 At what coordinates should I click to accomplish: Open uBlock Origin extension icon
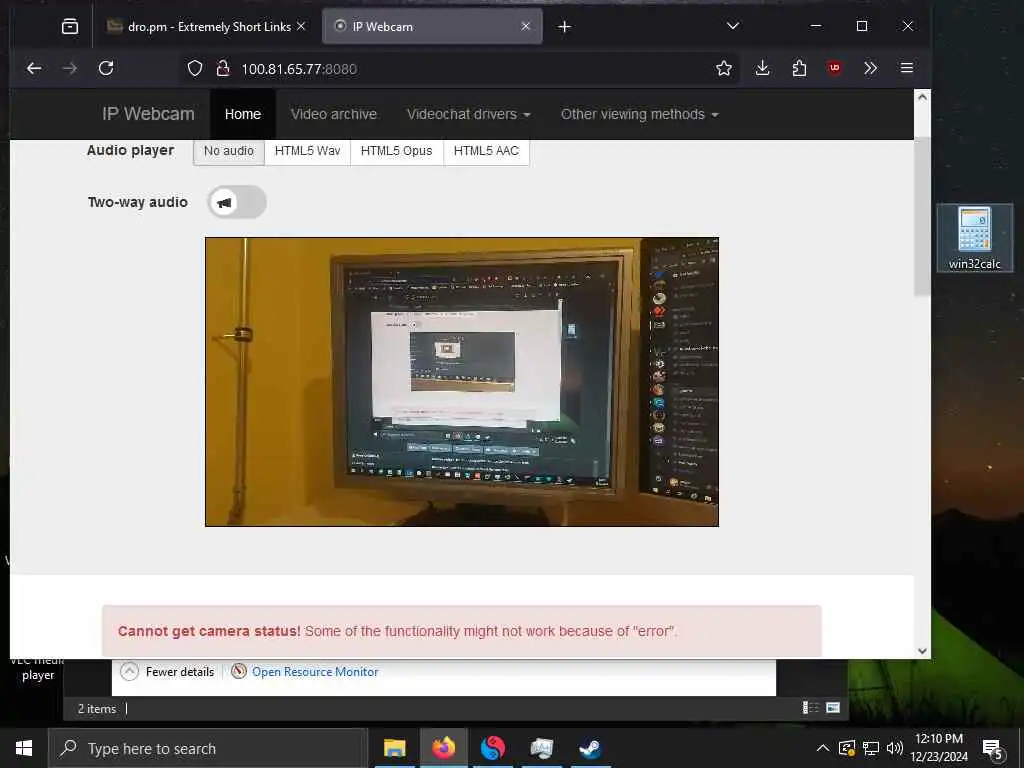point(835,68)
